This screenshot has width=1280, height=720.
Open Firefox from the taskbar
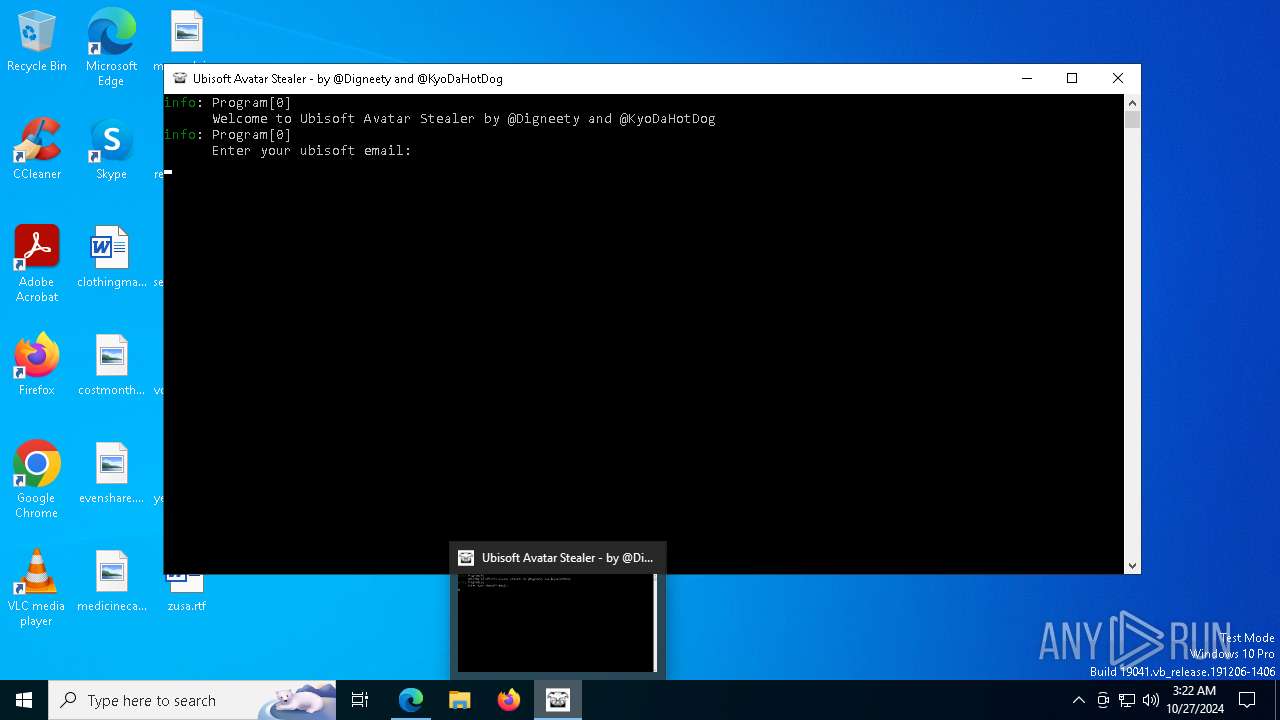(x=509, y=700)
